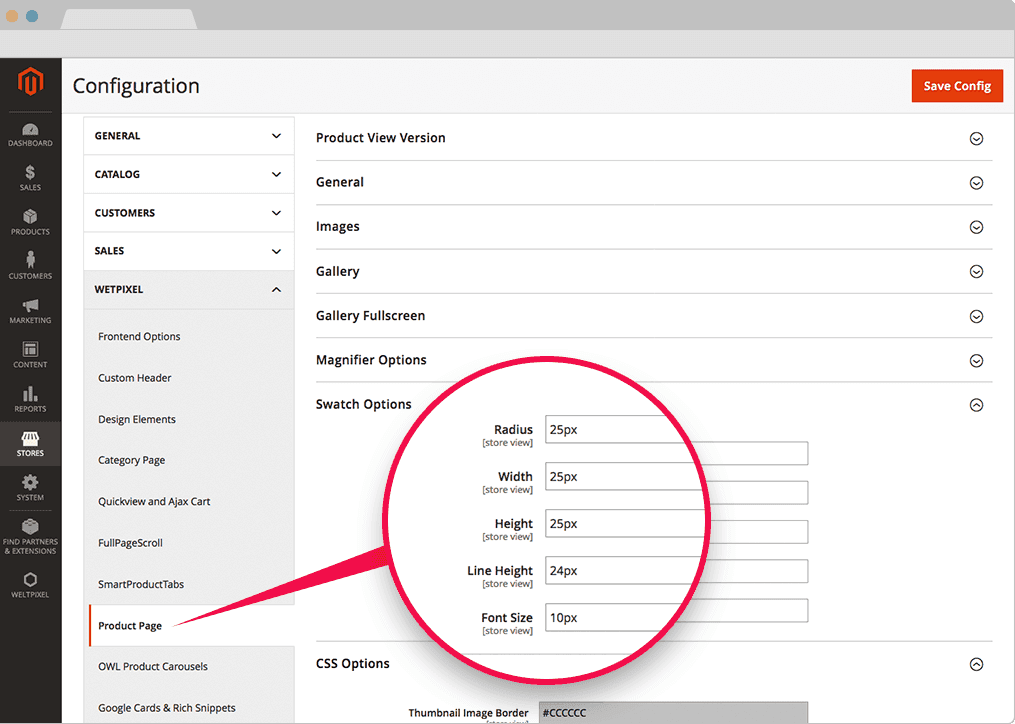This screenshot has width=1015, height=724.
Task: Select Category Page menu item
Action: (131, 461)
